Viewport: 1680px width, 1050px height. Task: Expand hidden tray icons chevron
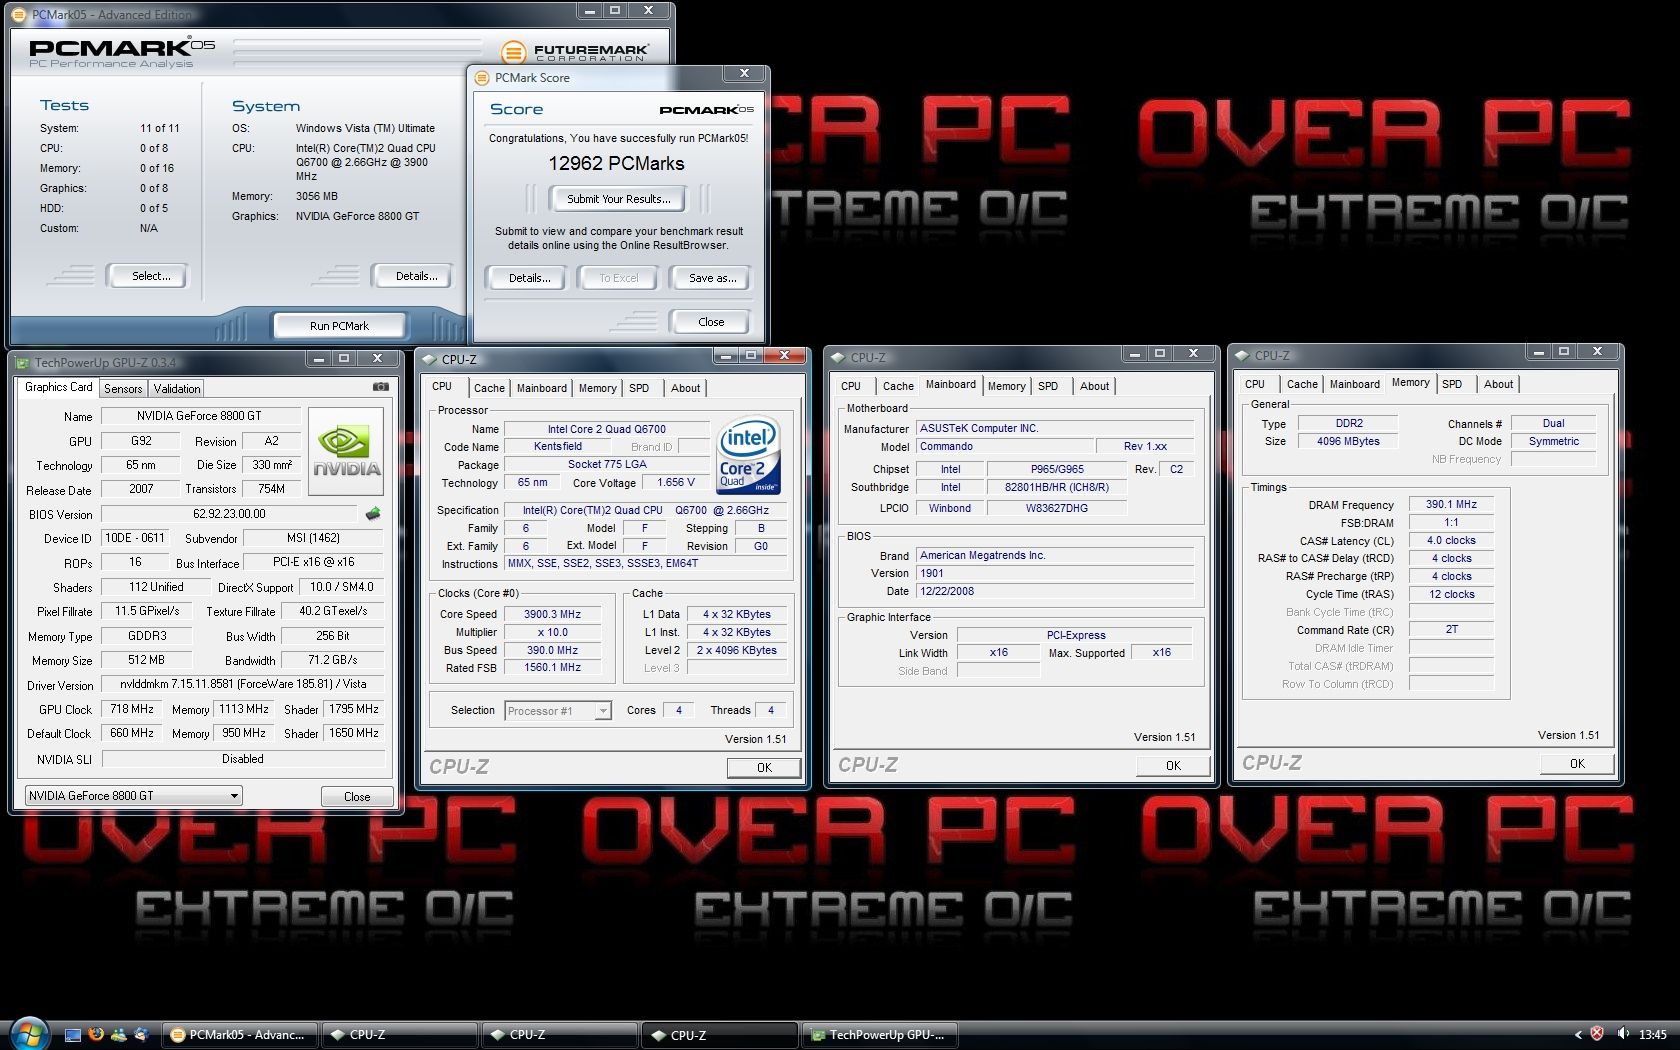1578,1034
